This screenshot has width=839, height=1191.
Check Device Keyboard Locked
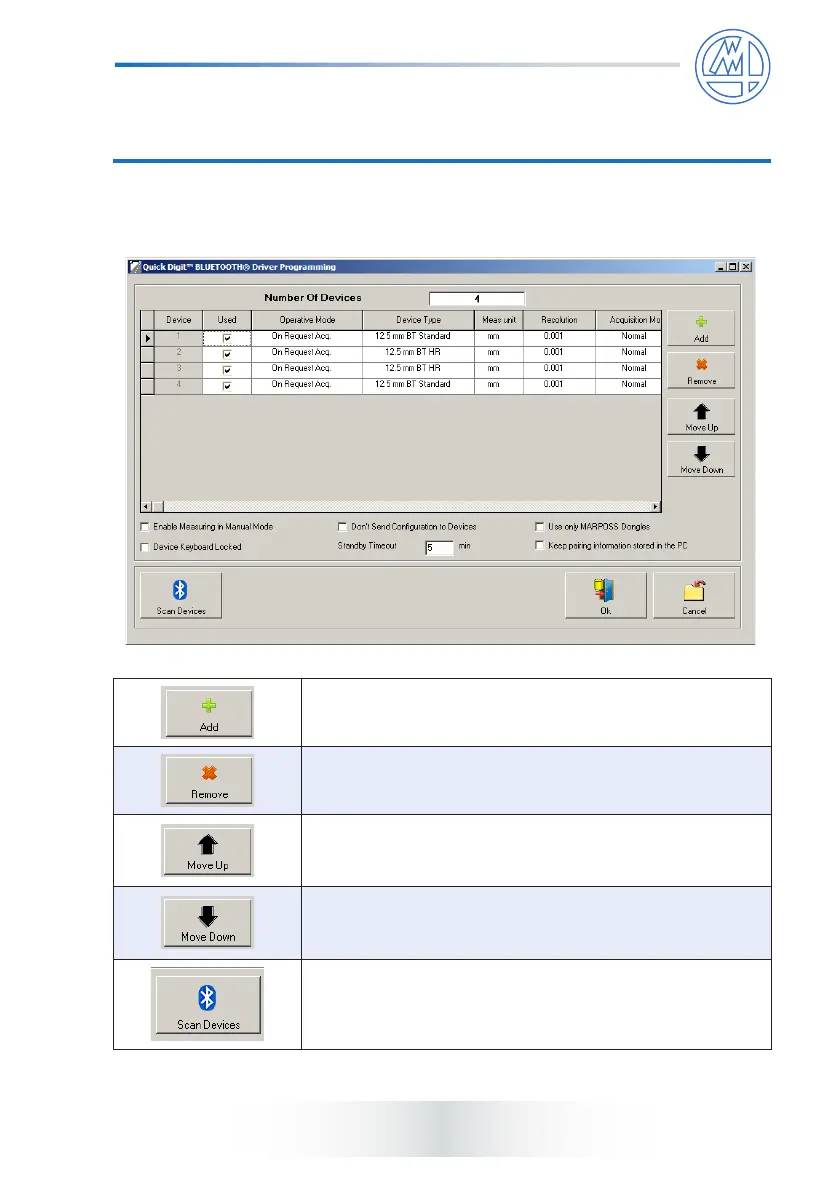coord(145,547)
